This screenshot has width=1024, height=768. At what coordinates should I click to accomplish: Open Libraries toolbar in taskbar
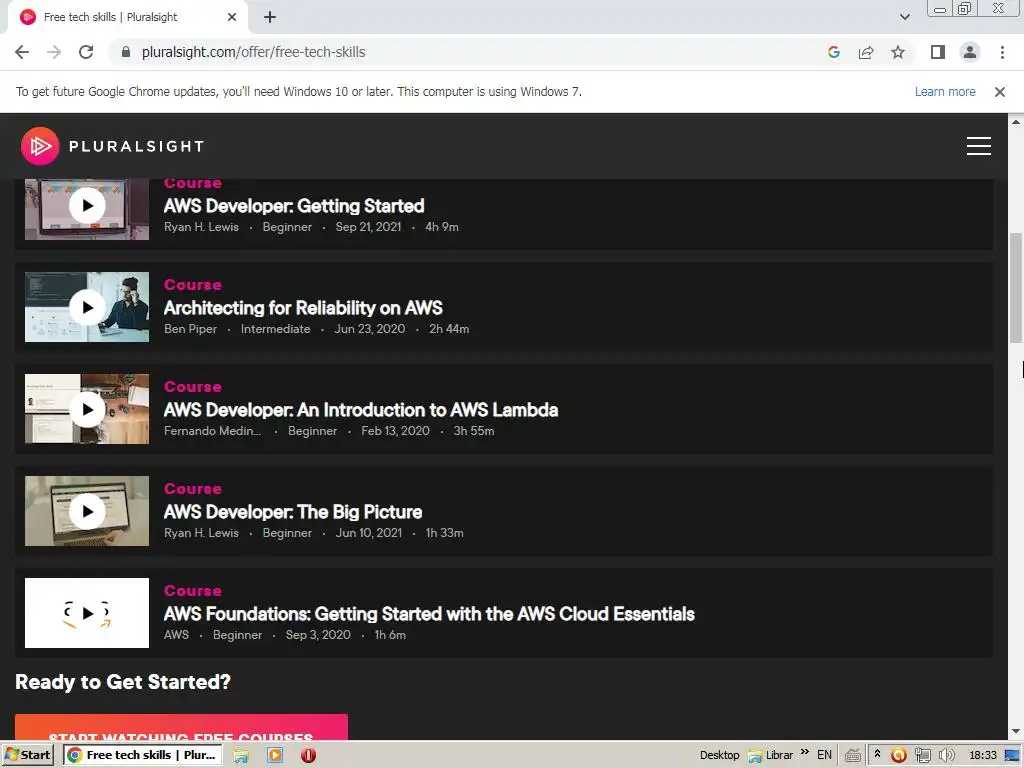pyautogui.click(x=771, y=755)
